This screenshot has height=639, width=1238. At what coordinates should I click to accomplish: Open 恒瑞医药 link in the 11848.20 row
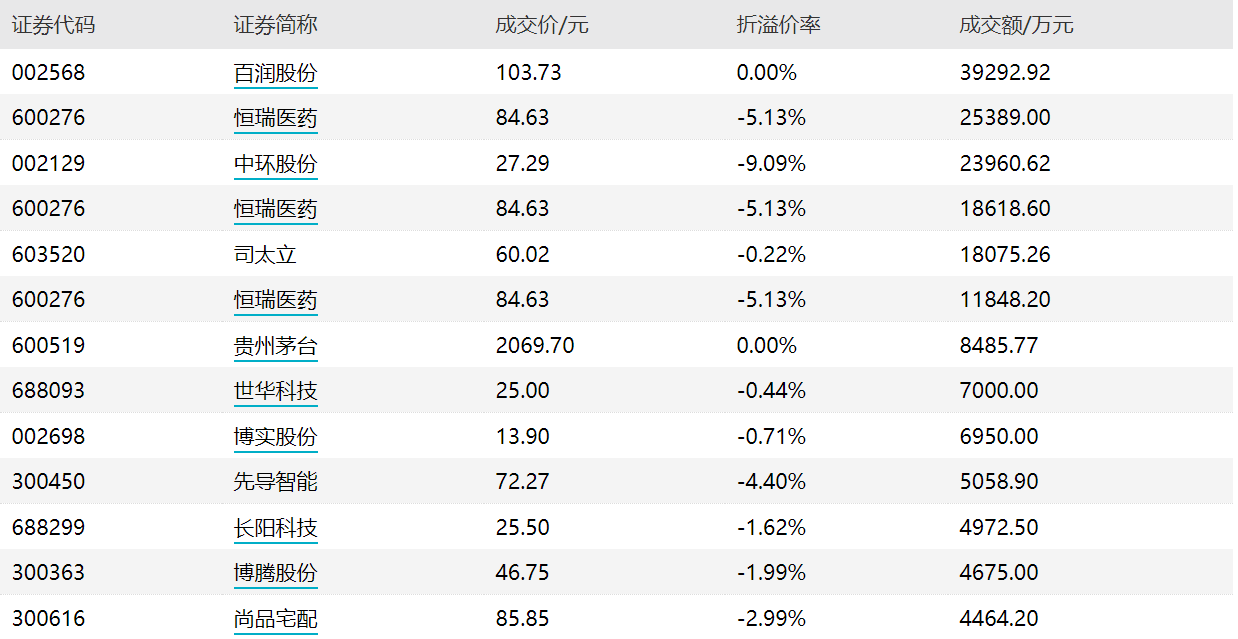[275, 300]
